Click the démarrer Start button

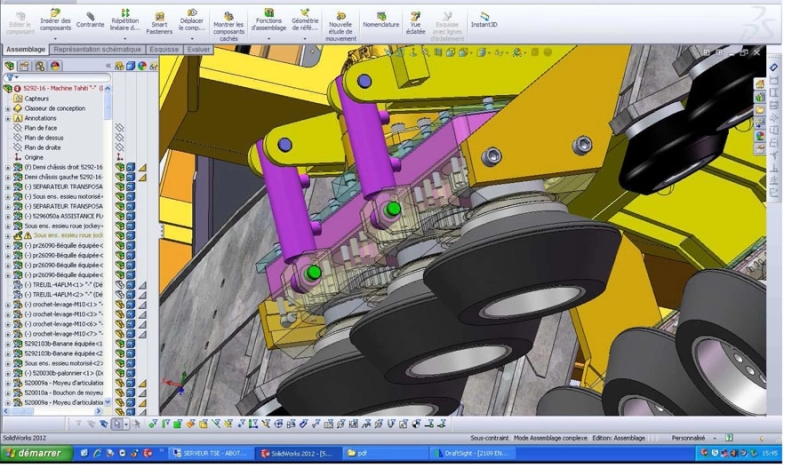[34, 453]
